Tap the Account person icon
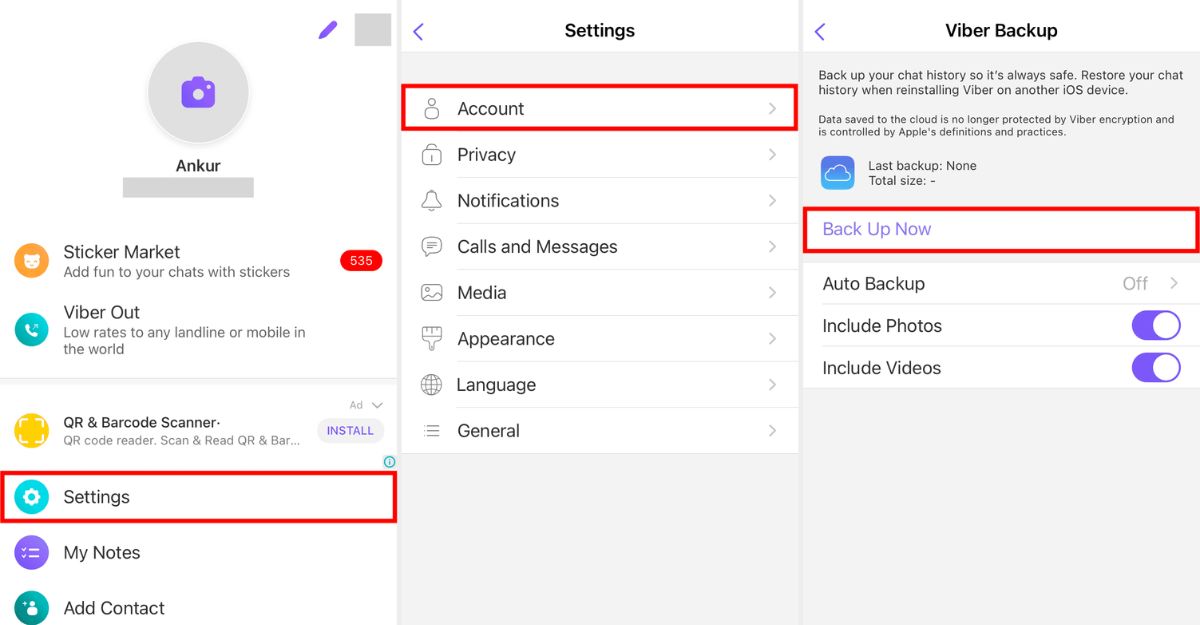Image resolution: width=1200 pixels, height=625 pixels. click(x=431, y=109)
